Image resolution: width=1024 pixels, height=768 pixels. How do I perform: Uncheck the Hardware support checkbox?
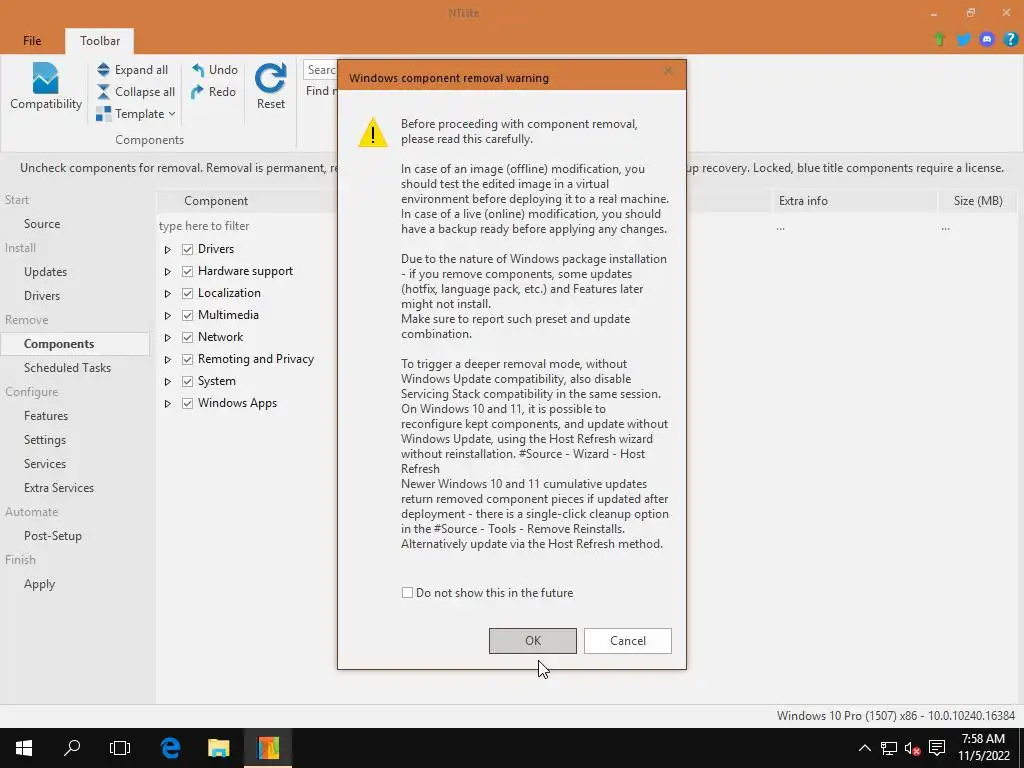coord(187,272)
